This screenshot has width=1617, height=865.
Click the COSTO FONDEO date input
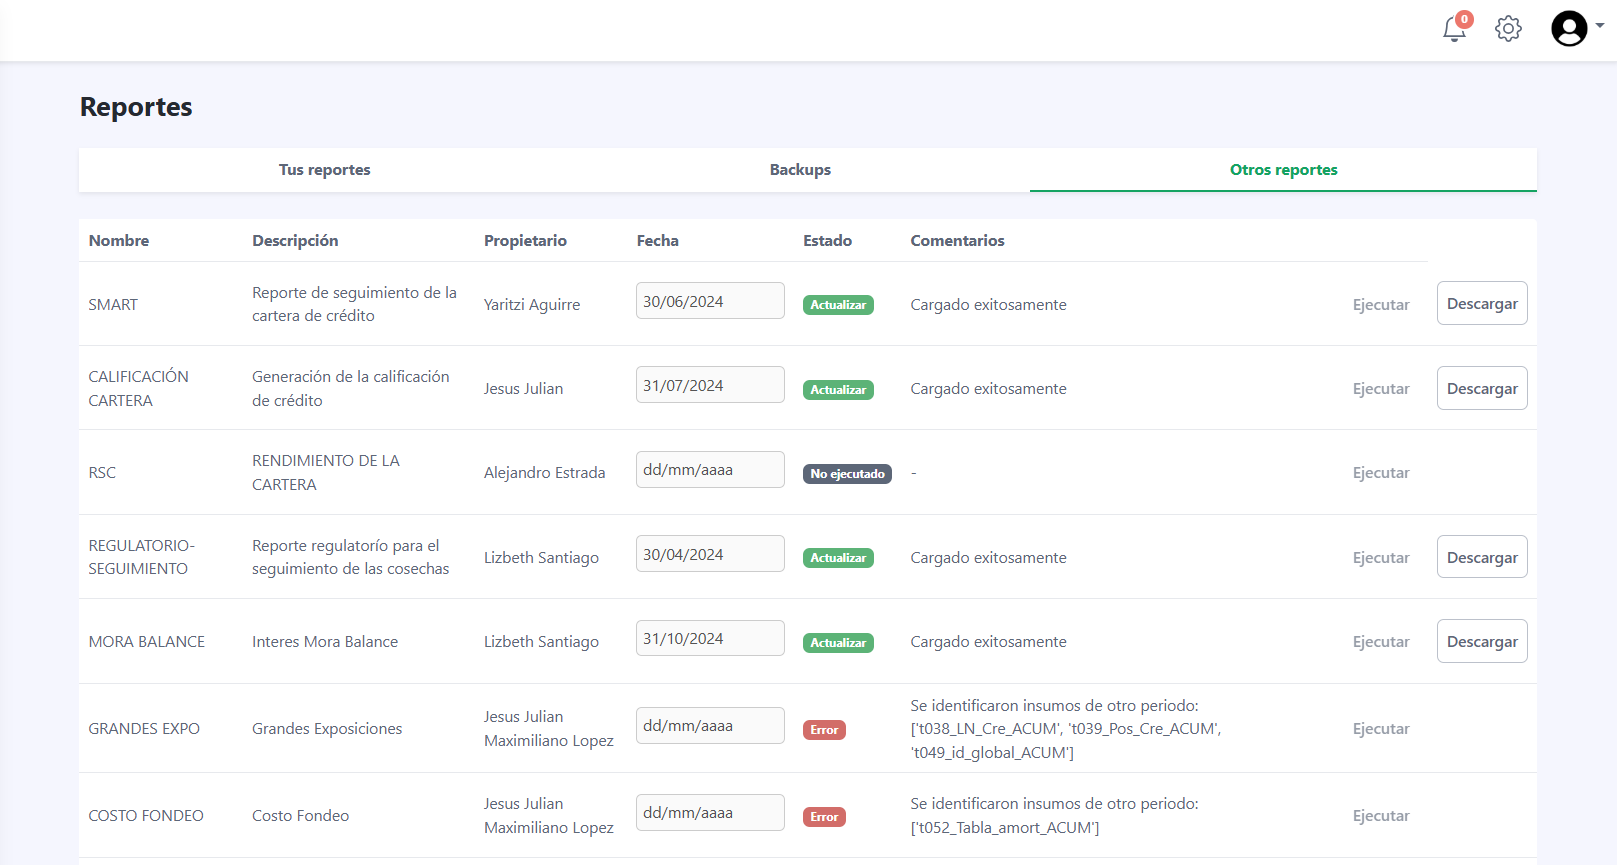tap(709, 813)
